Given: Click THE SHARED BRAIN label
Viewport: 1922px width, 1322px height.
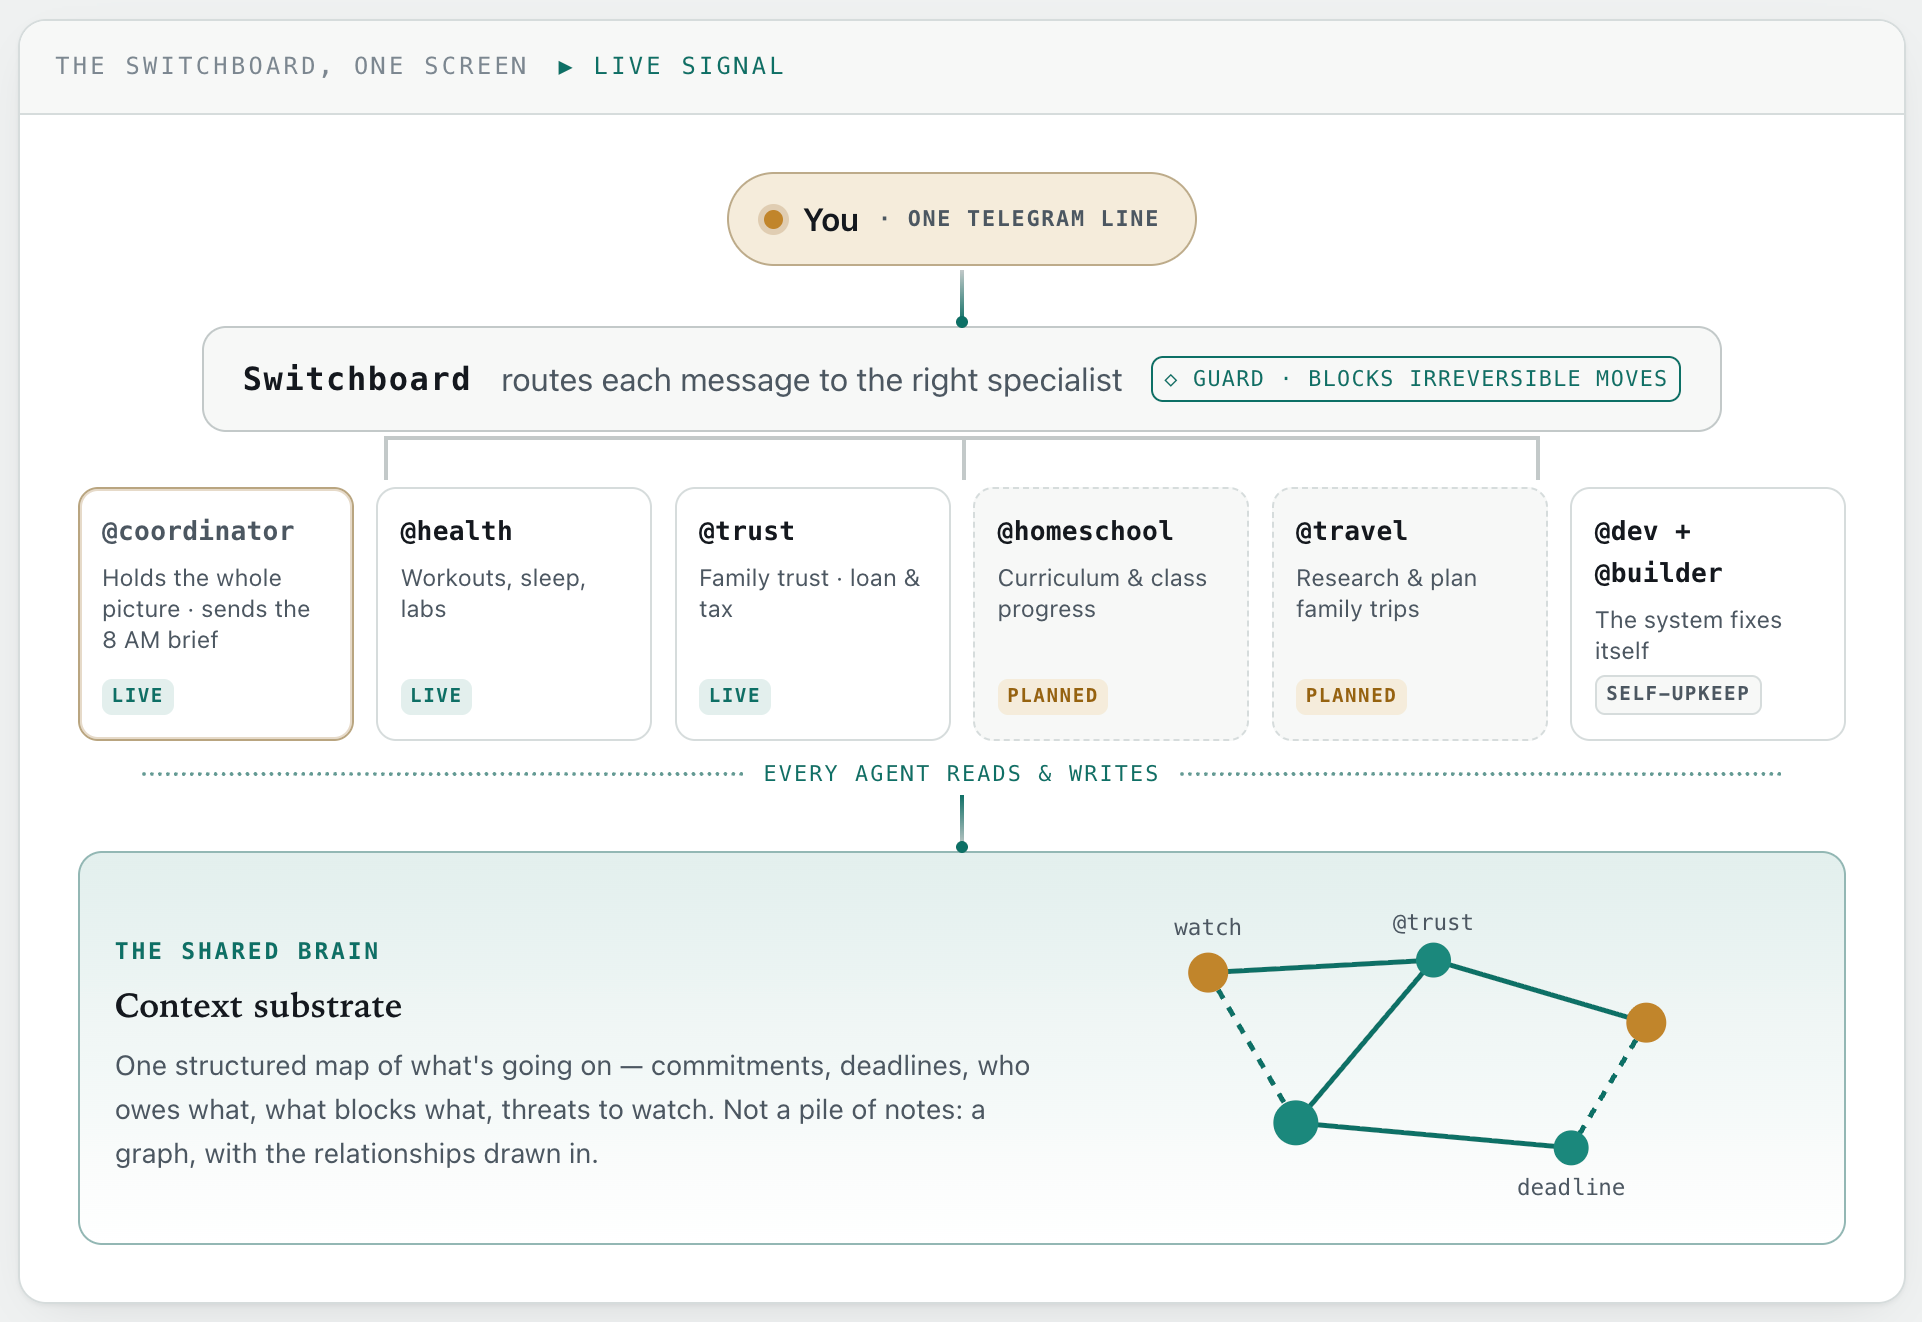Looking at the screenshot, I should (247, 951).
